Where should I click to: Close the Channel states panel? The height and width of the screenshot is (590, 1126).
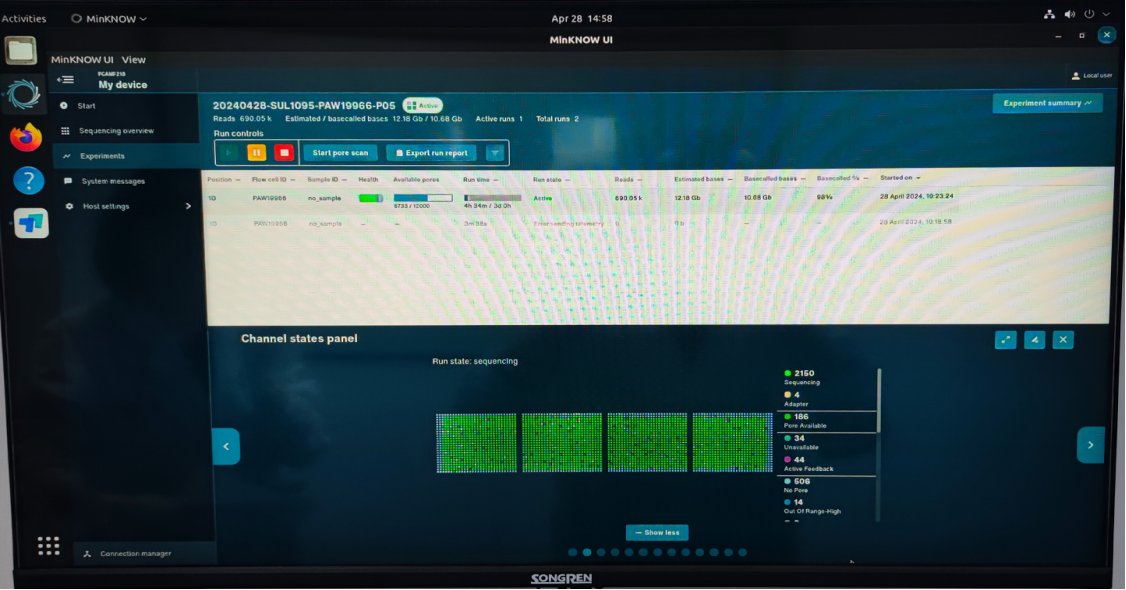(1063, 340)
